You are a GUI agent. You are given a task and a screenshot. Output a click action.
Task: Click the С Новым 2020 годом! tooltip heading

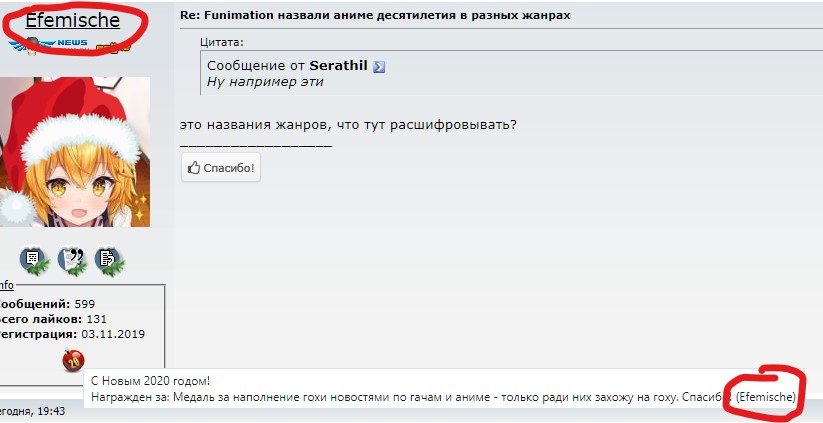(x=151, y=381)
